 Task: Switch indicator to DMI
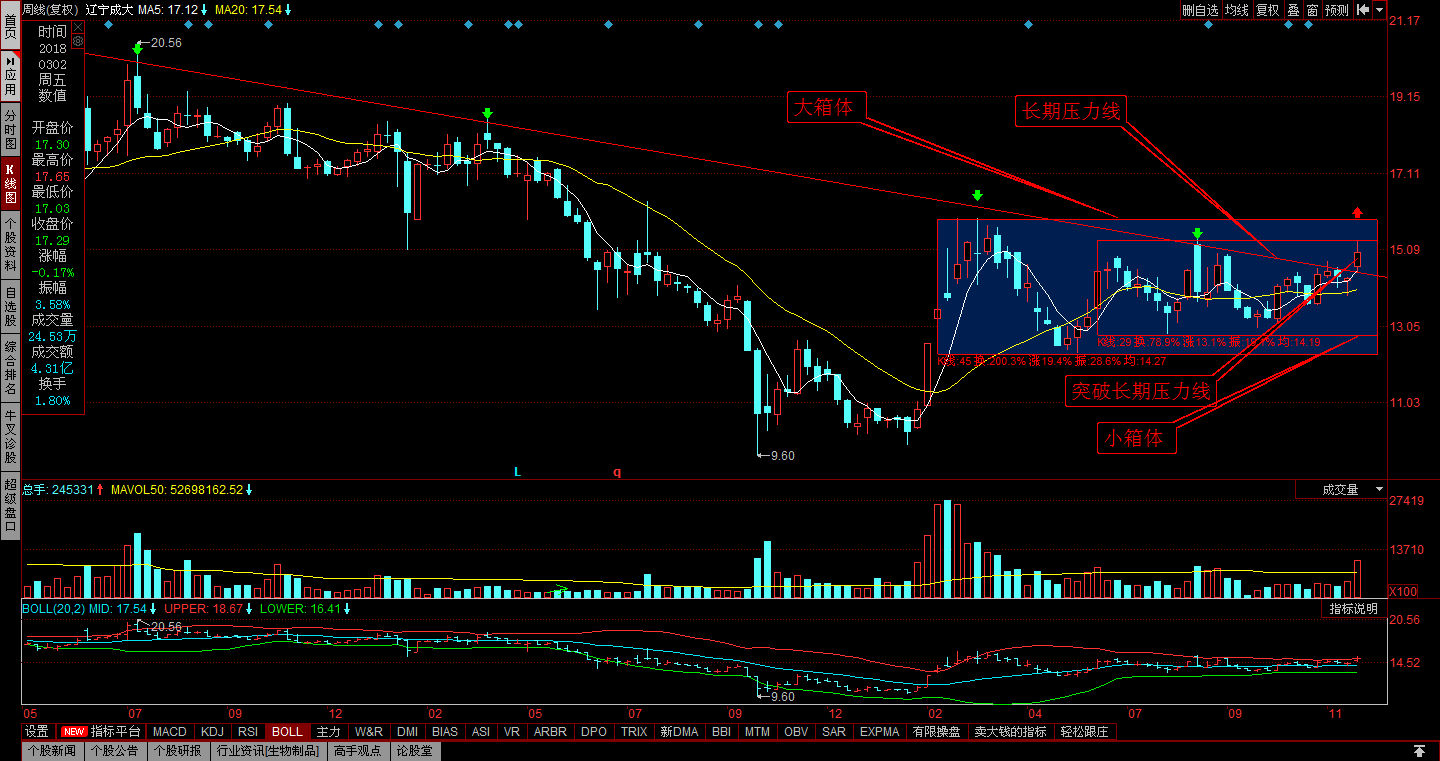pyautogui.click(x=407, y=732)
